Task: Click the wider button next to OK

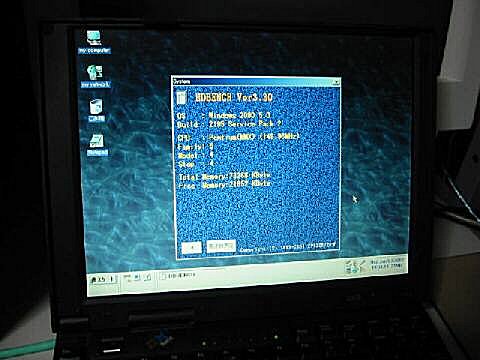Action: click(x=221, y=246)
